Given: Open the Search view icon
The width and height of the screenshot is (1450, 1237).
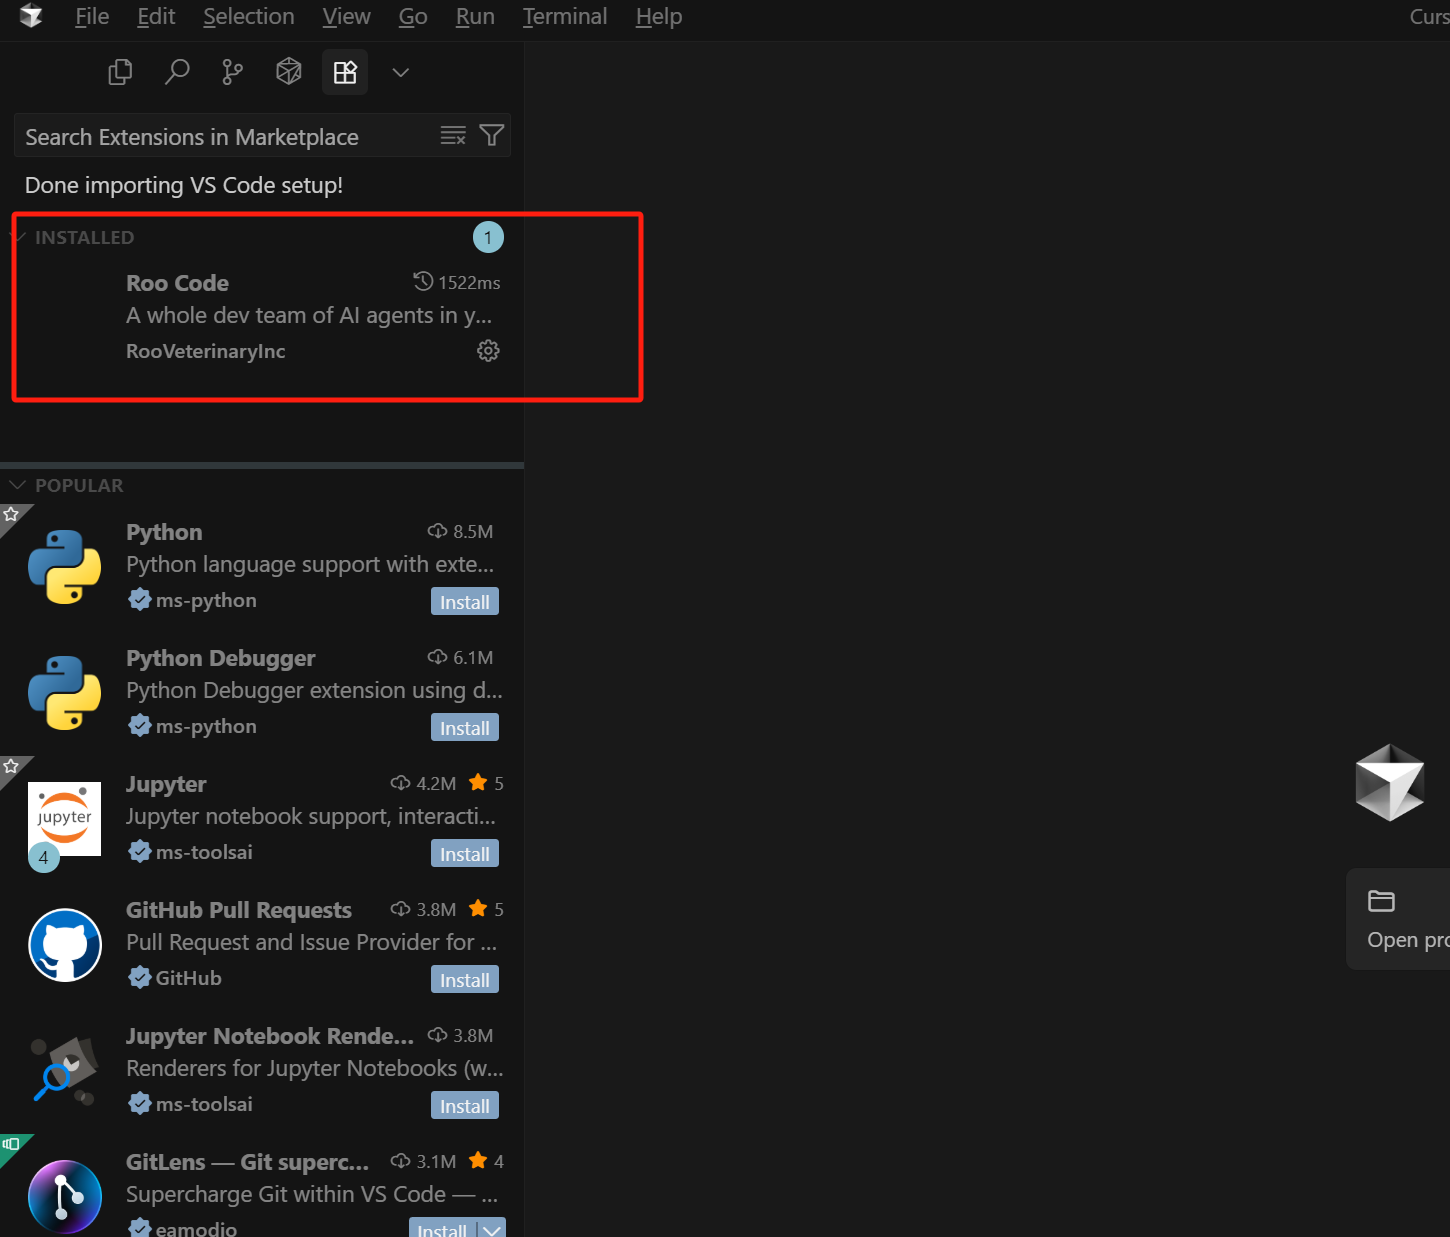Looking at the screenshot, I should point(177,72).
